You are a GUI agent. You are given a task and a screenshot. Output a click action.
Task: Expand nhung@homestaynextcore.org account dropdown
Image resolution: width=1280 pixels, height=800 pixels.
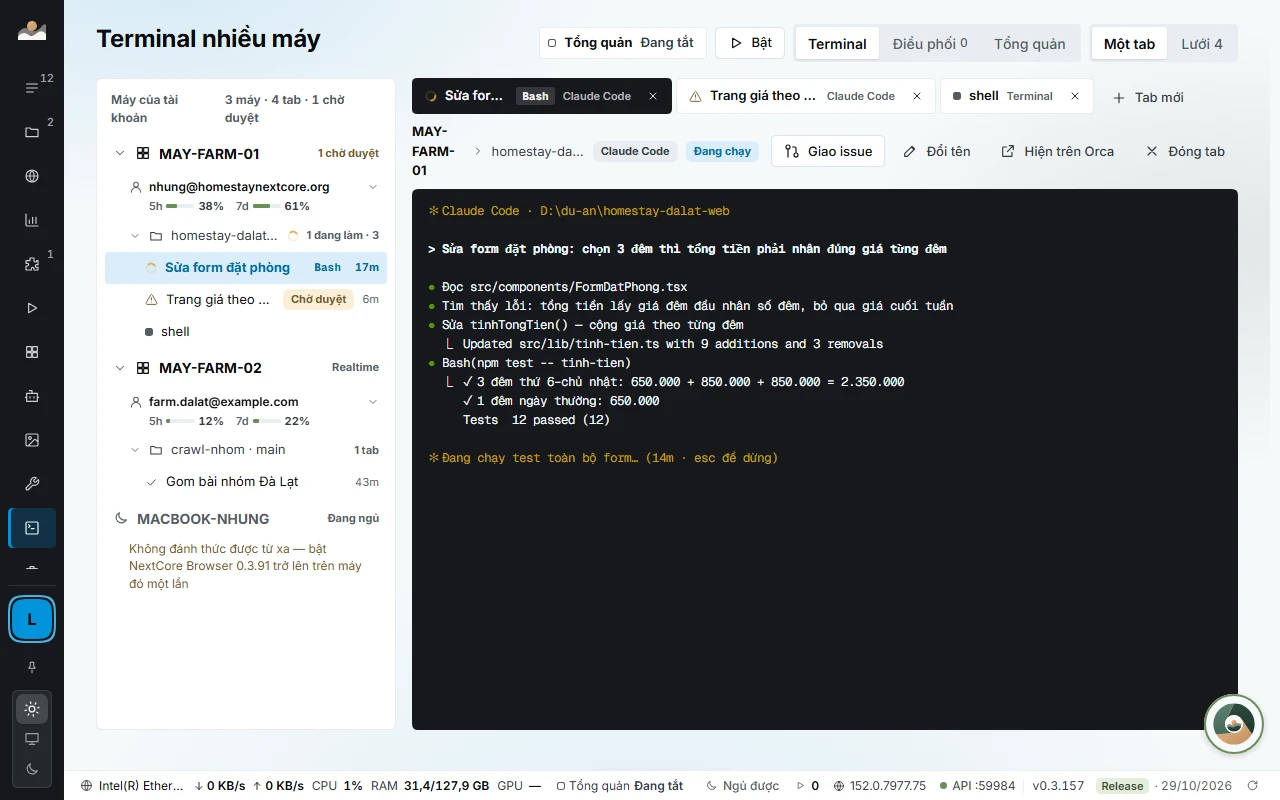(373, 187)
